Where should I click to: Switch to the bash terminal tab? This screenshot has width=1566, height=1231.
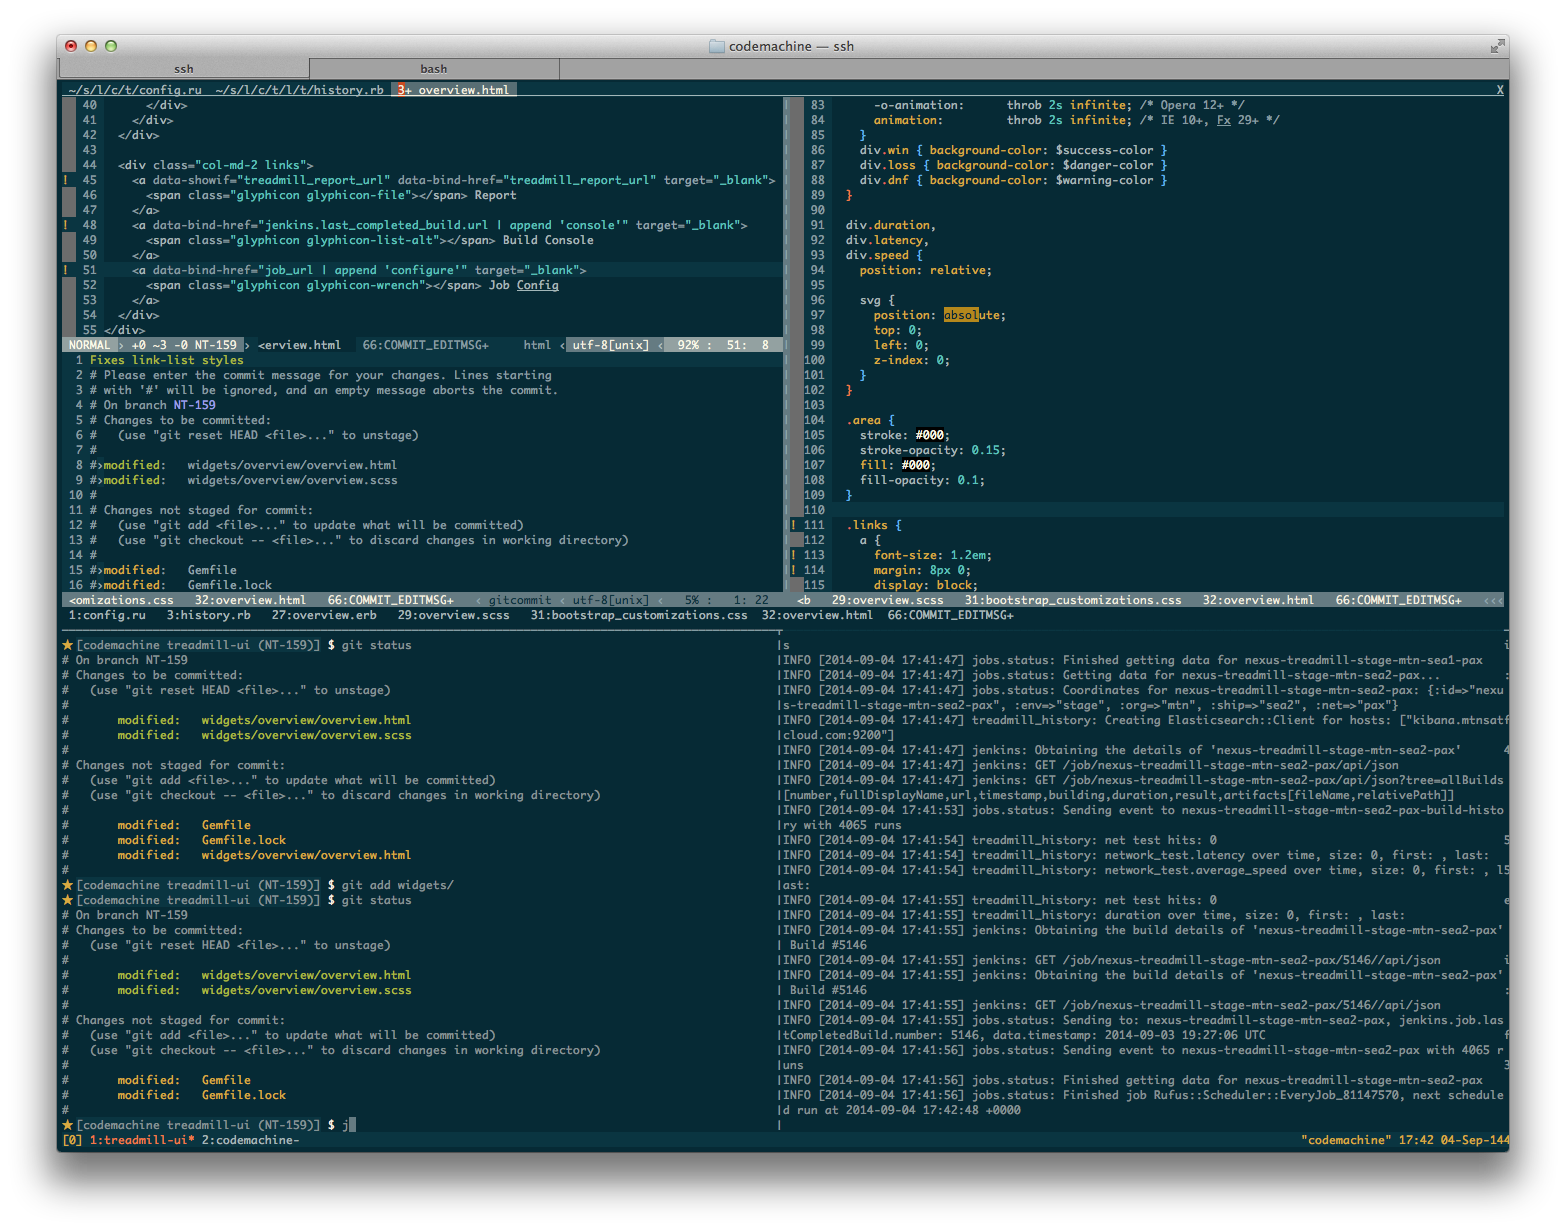click(x=434, y=68)
